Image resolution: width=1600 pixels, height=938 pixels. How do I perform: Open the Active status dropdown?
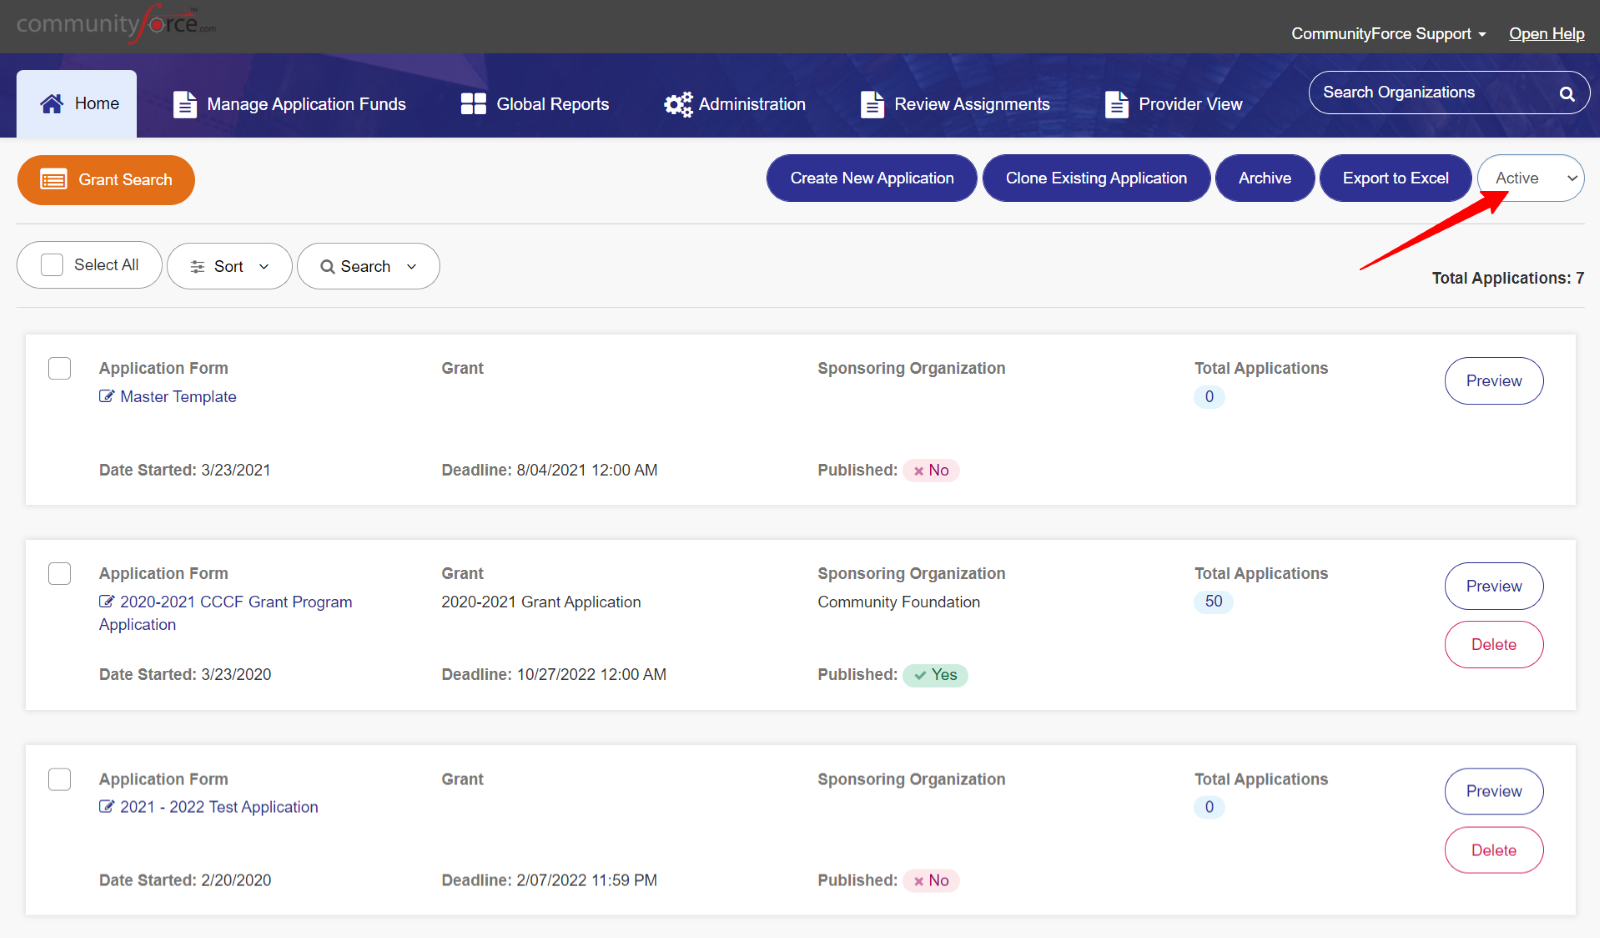click(x=1530, y=178)
